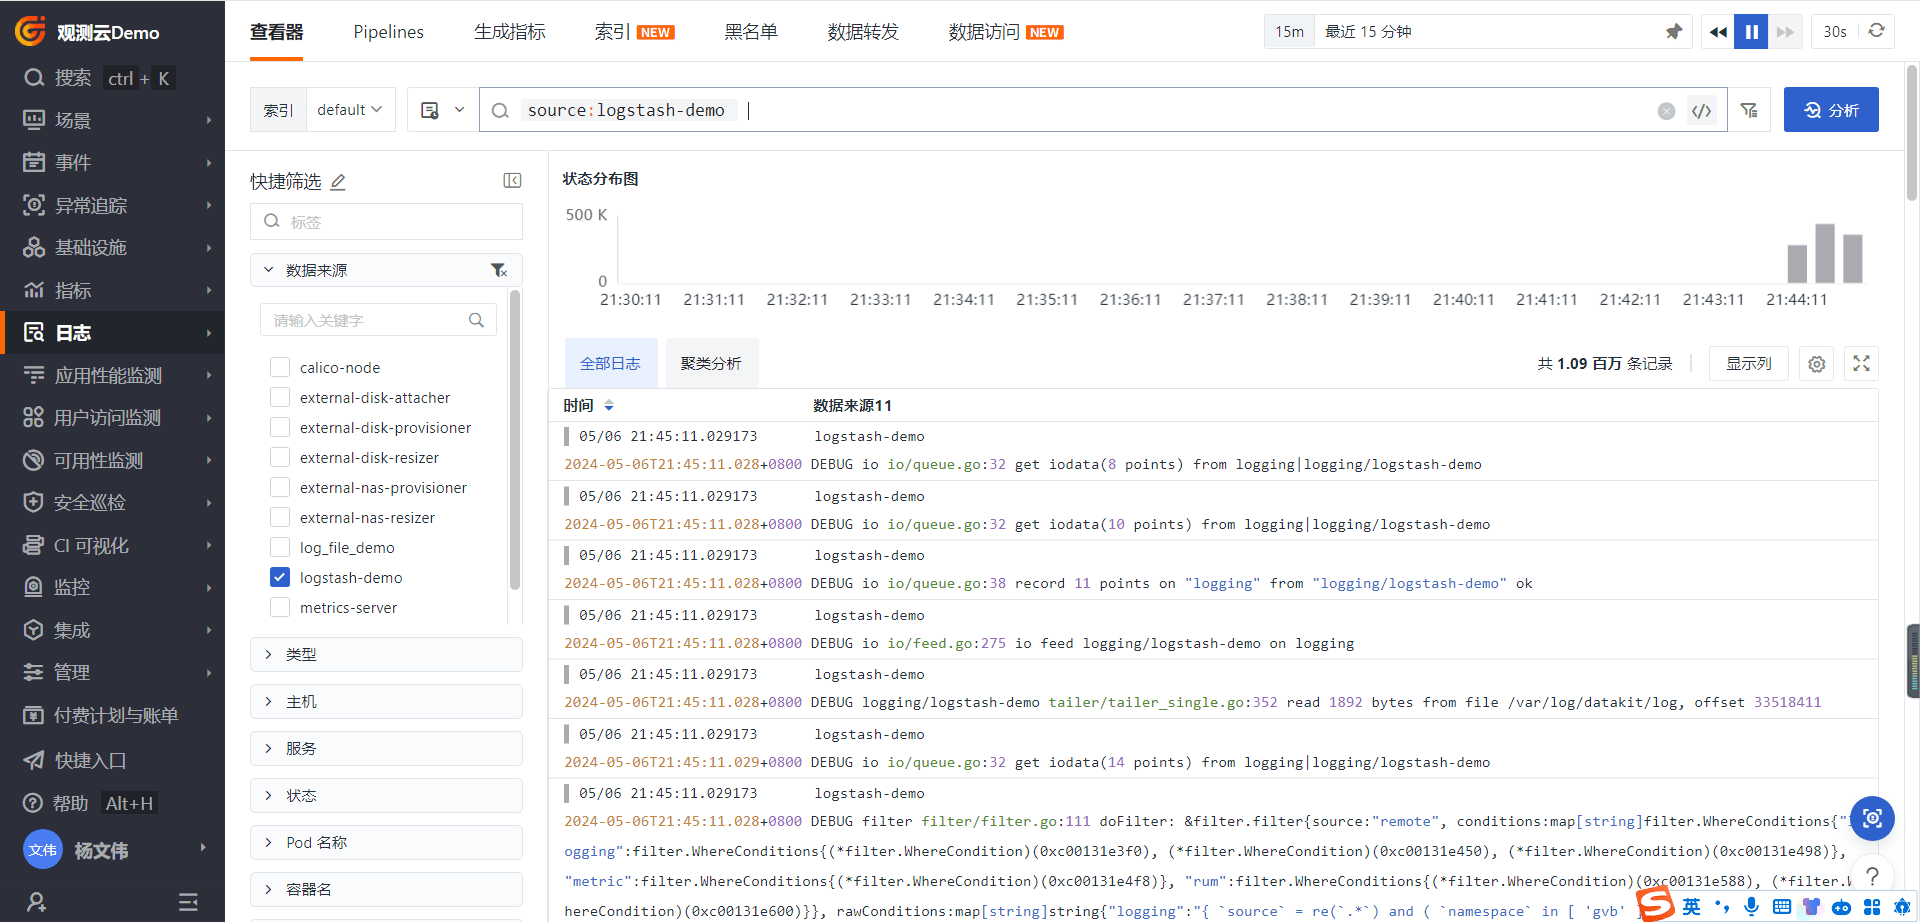Switch to the 黑名单 tab
Viewport: 1920px width, 922px height.
[751, 32]
